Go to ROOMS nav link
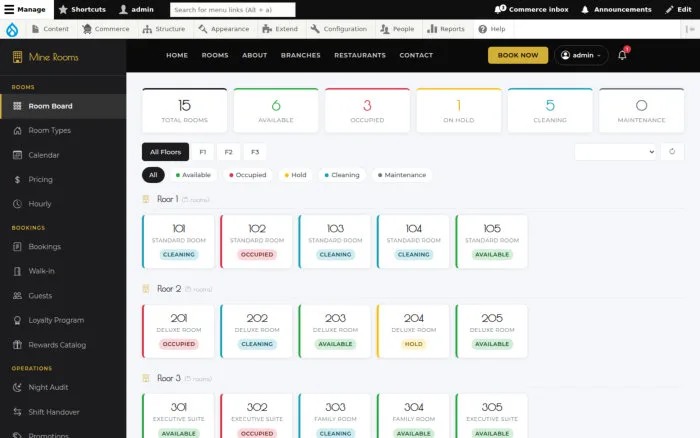This screenshot has width=700, height=438. click(215, 55)
